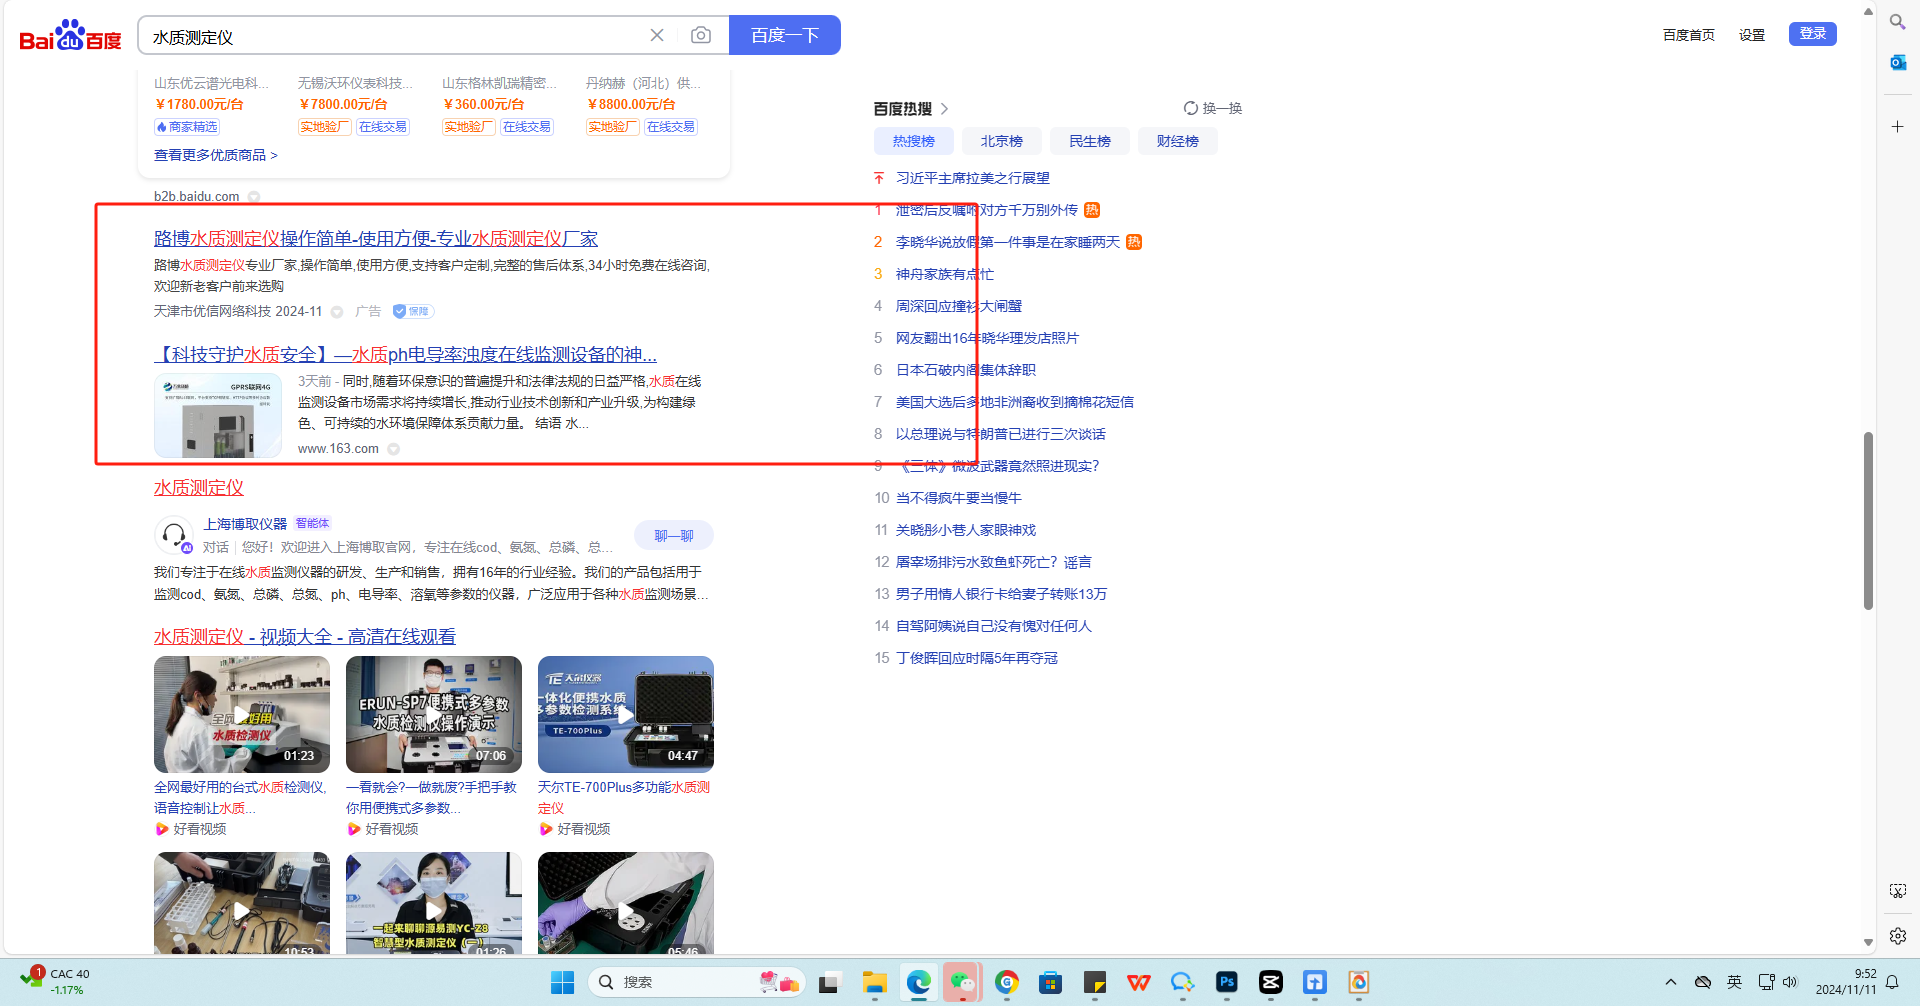Image resolution: width=1920 pixels, height=1006 pixels.
Task: Play the 01:23 水质检测仪 video
Action: 242,714
